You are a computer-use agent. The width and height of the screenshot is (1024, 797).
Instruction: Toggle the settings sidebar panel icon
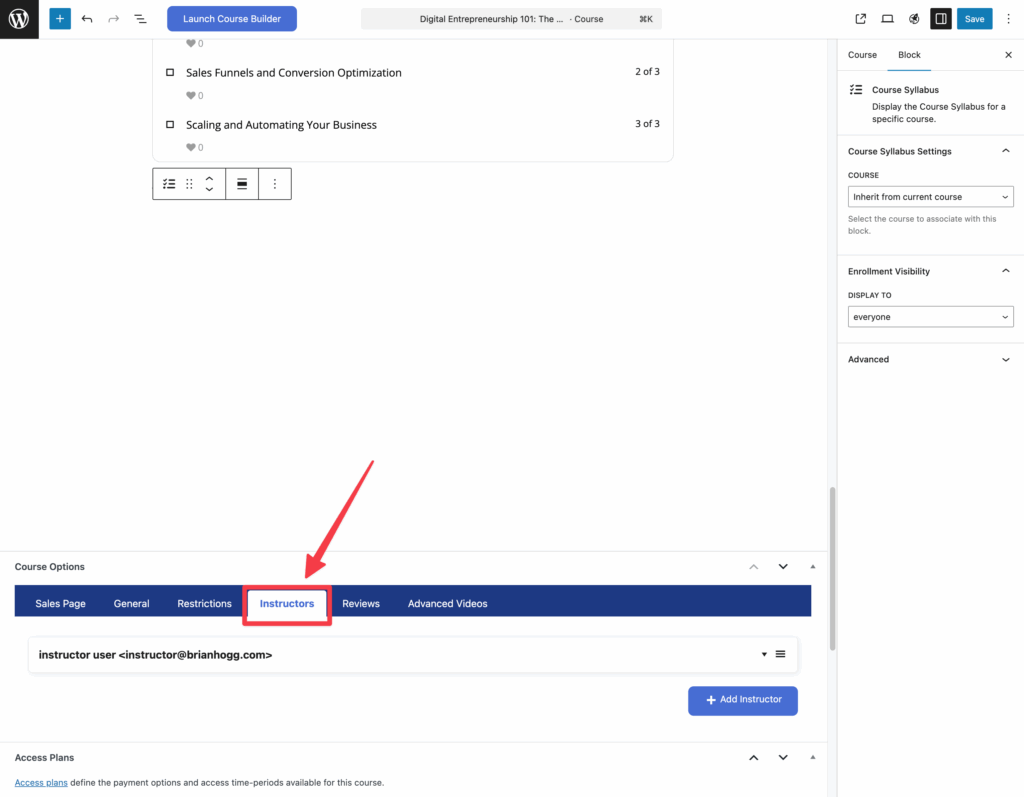(x=940, y=19)
